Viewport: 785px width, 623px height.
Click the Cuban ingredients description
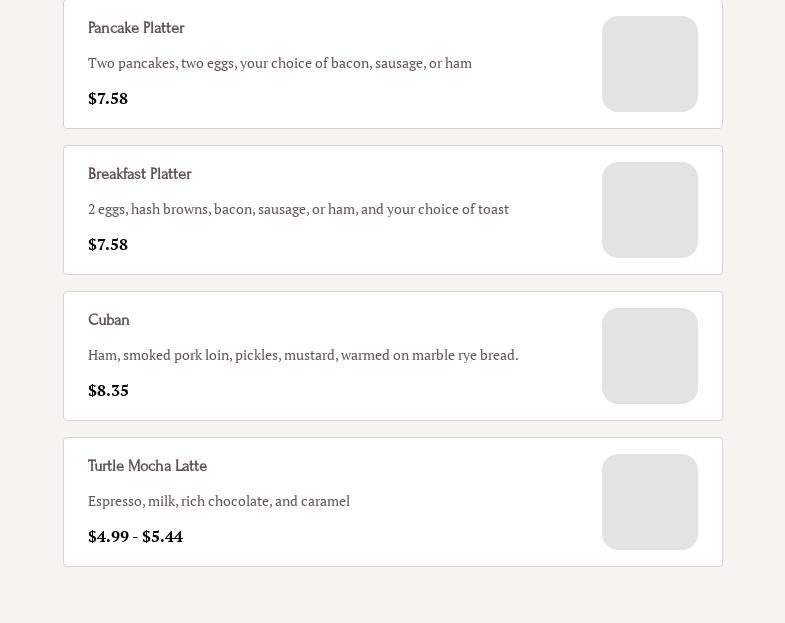click(x=303, y=355)
